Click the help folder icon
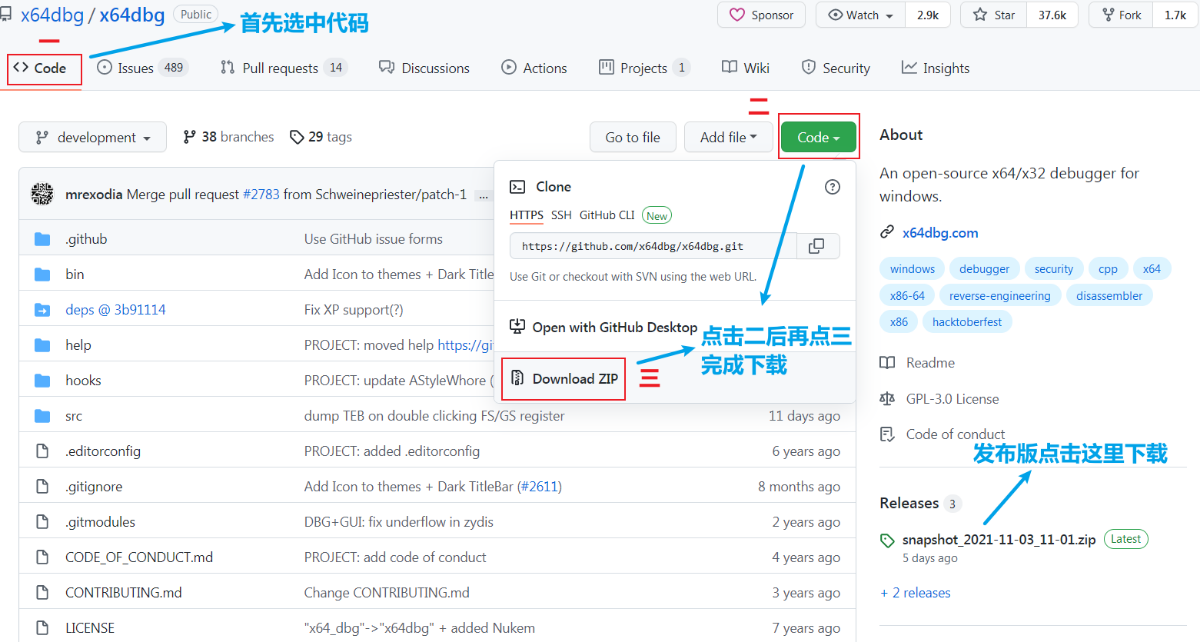Viewport: 1200px width, 642px height. click(x=42, y=345)
